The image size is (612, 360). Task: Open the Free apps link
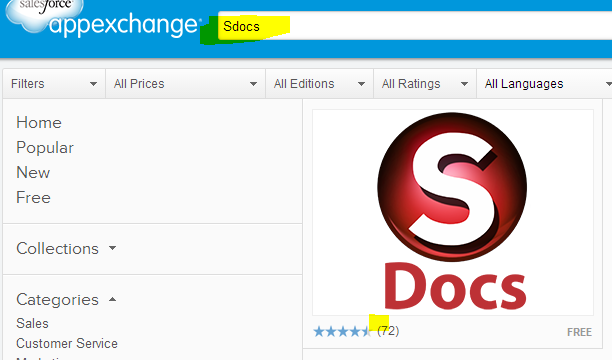pos(34,198)
